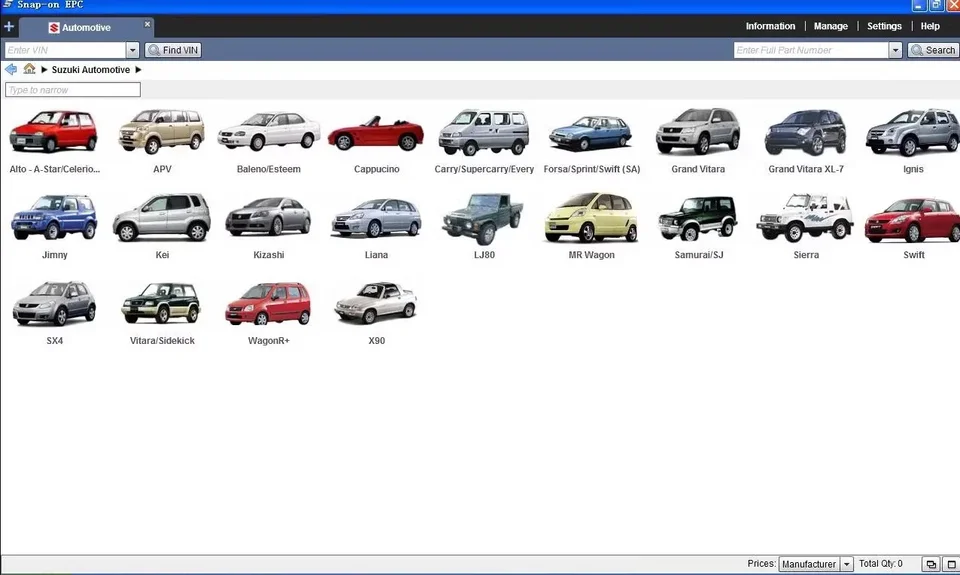Select the SX4 car image
960x575 pixels.
[54, 303]
